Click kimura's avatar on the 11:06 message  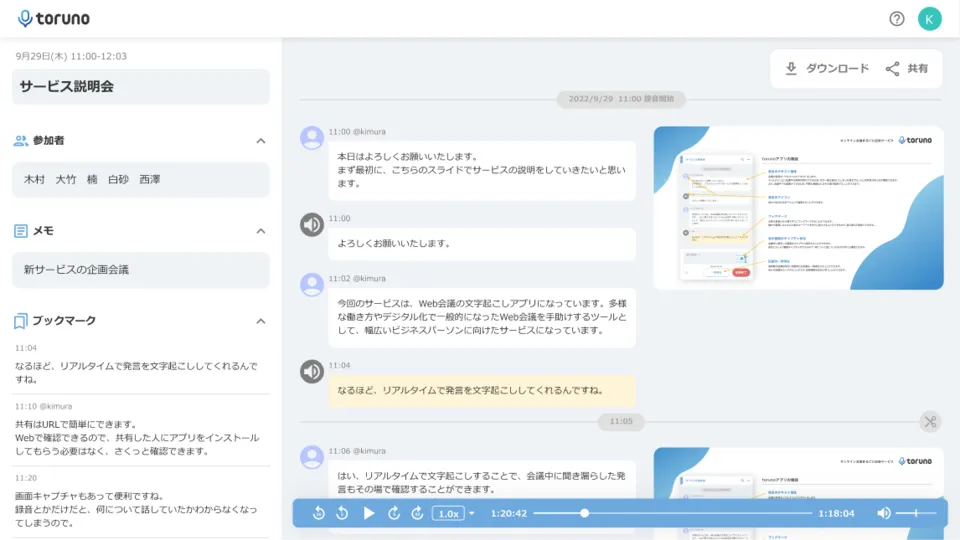pos(312,457)
